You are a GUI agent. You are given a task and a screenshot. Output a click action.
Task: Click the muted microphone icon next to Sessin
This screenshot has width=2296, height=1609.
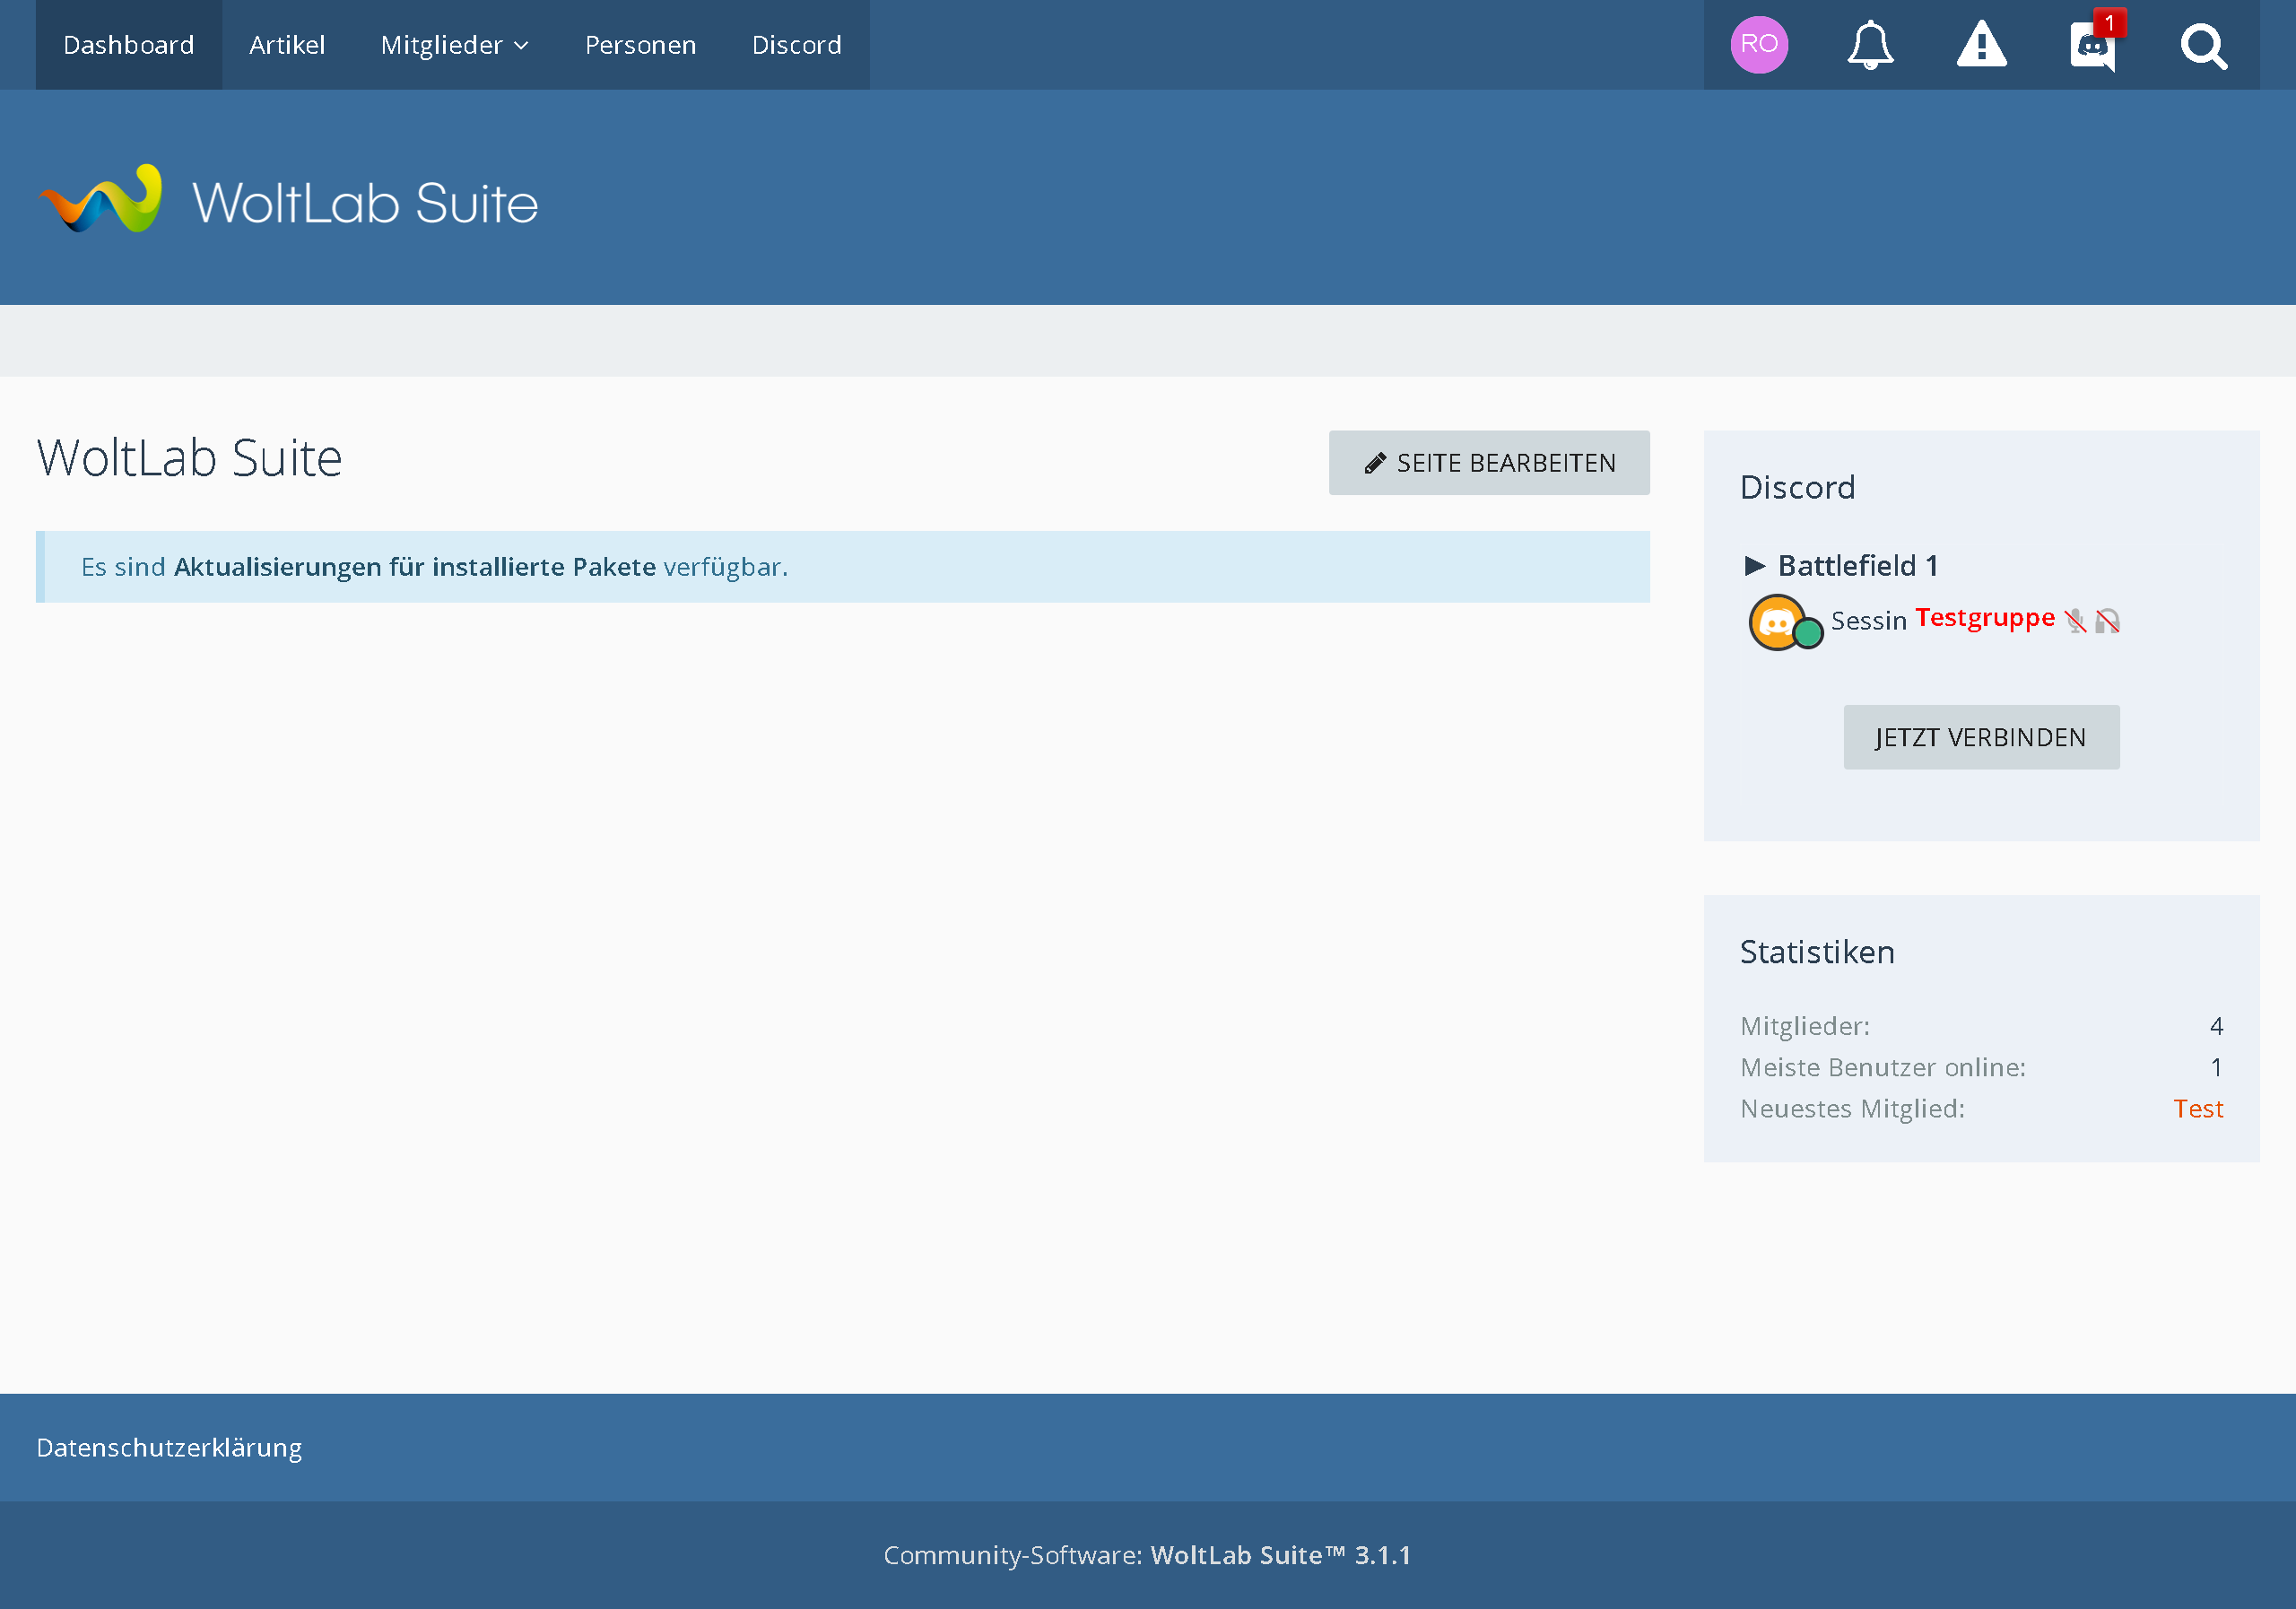(2075, 621)
